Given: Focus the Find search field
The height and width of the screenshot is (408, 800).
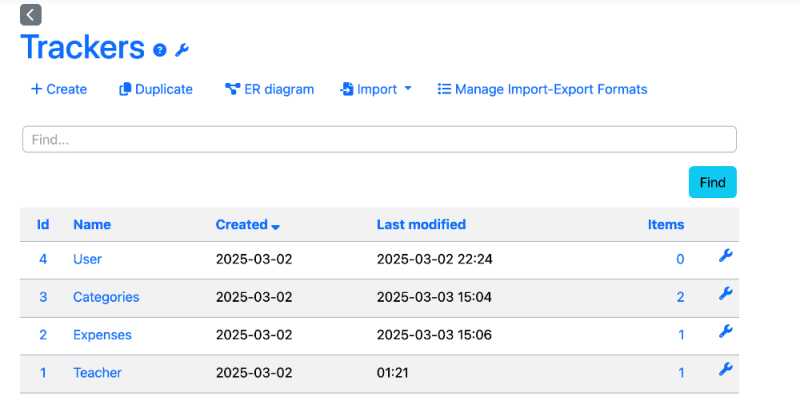Looking at the screenshot, I should pos(379,139).
